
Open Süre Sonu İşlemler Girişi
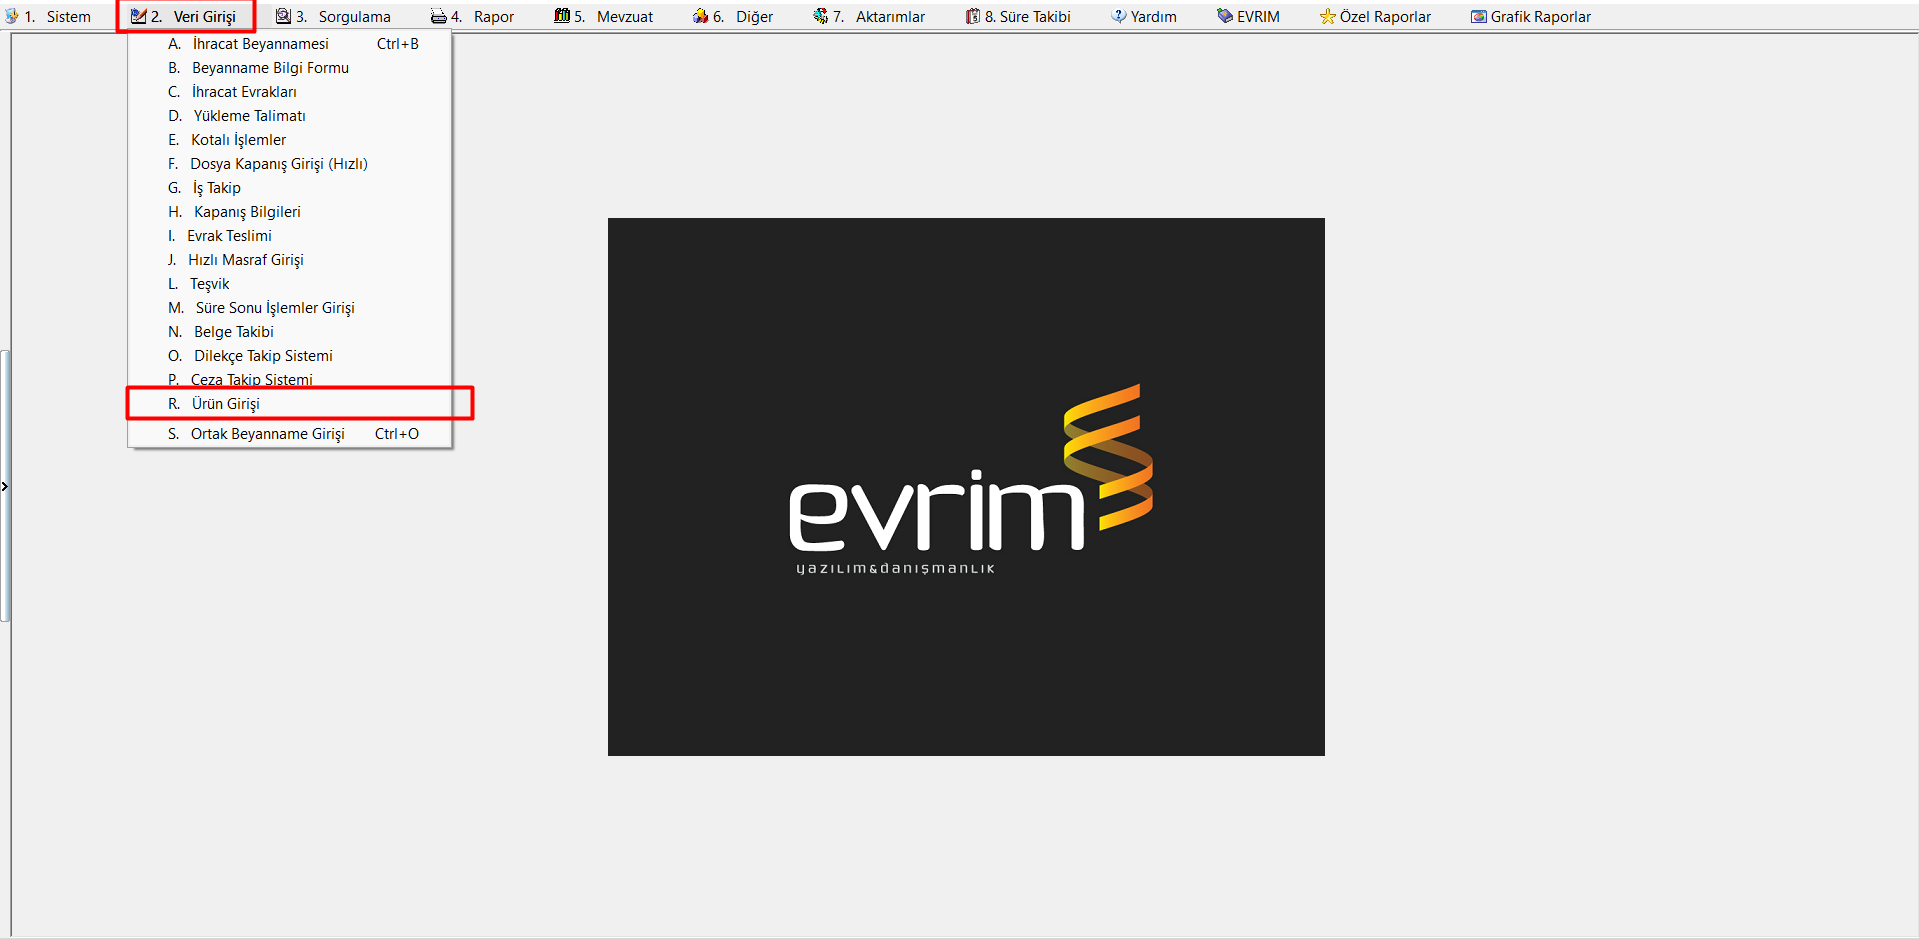(290, 308)
